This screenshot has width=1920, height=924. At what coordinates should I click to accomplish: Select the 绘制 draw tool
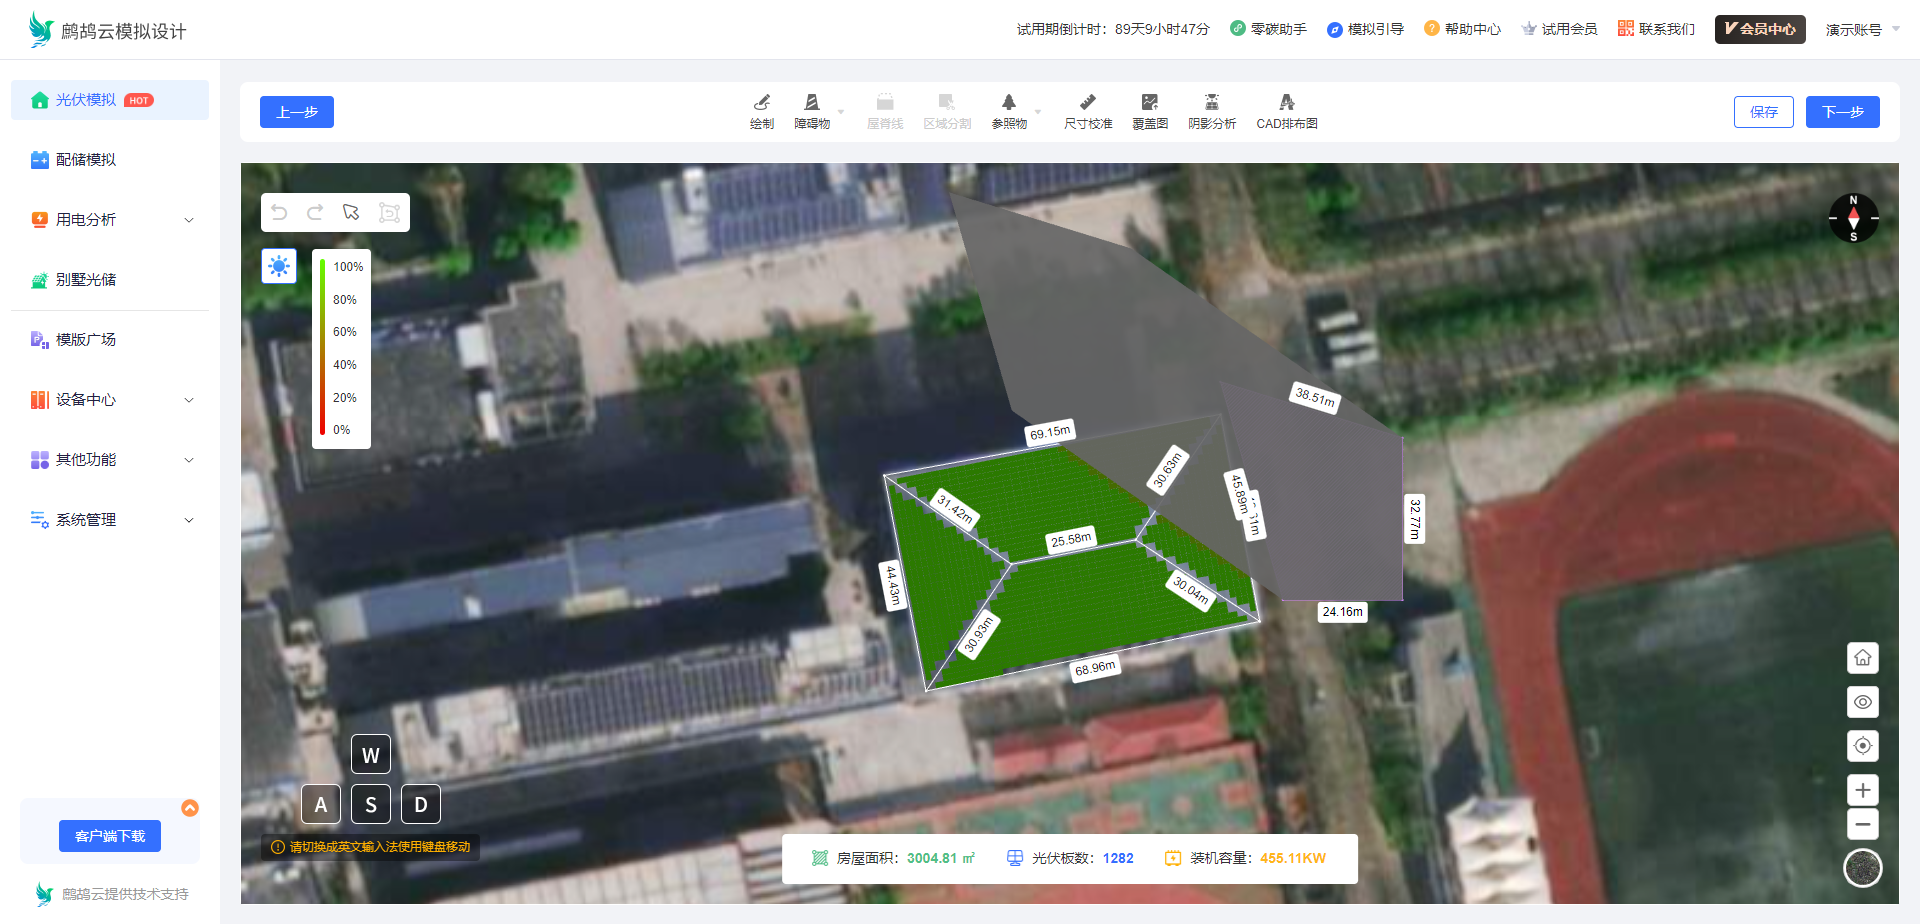tap(762, 111)
